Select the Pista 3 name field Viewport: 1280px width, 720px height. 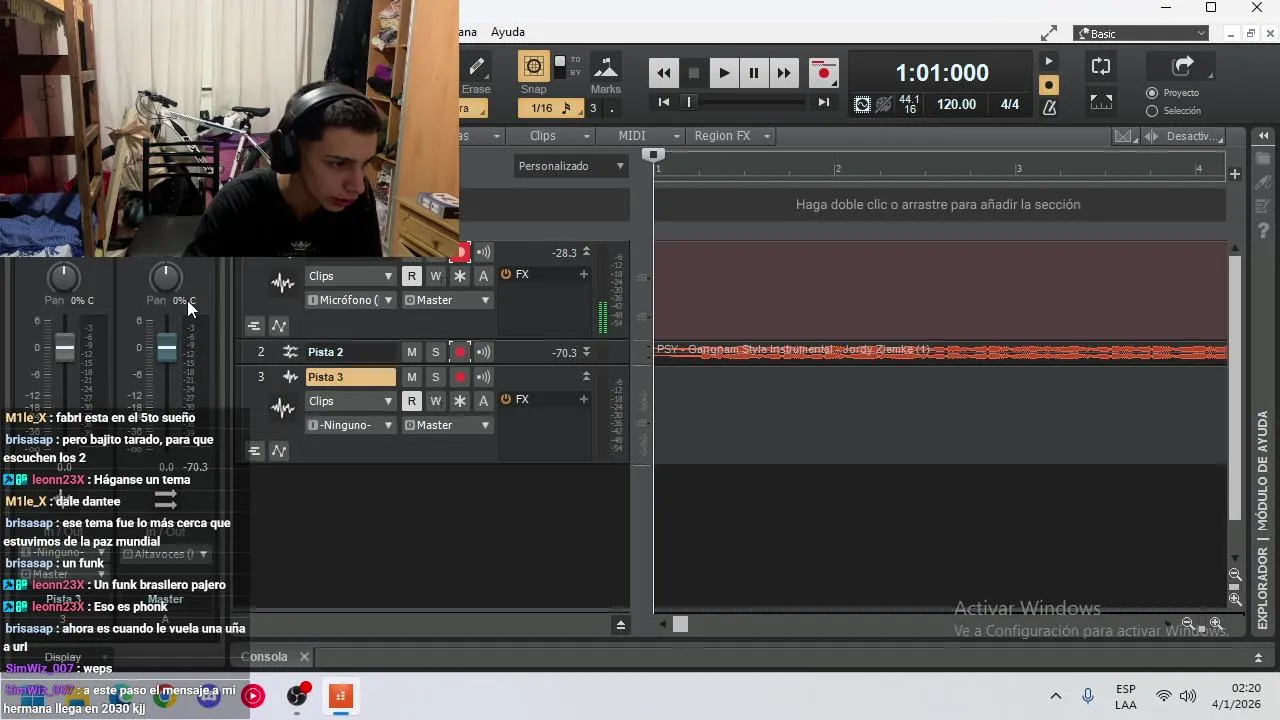[351, 377]
